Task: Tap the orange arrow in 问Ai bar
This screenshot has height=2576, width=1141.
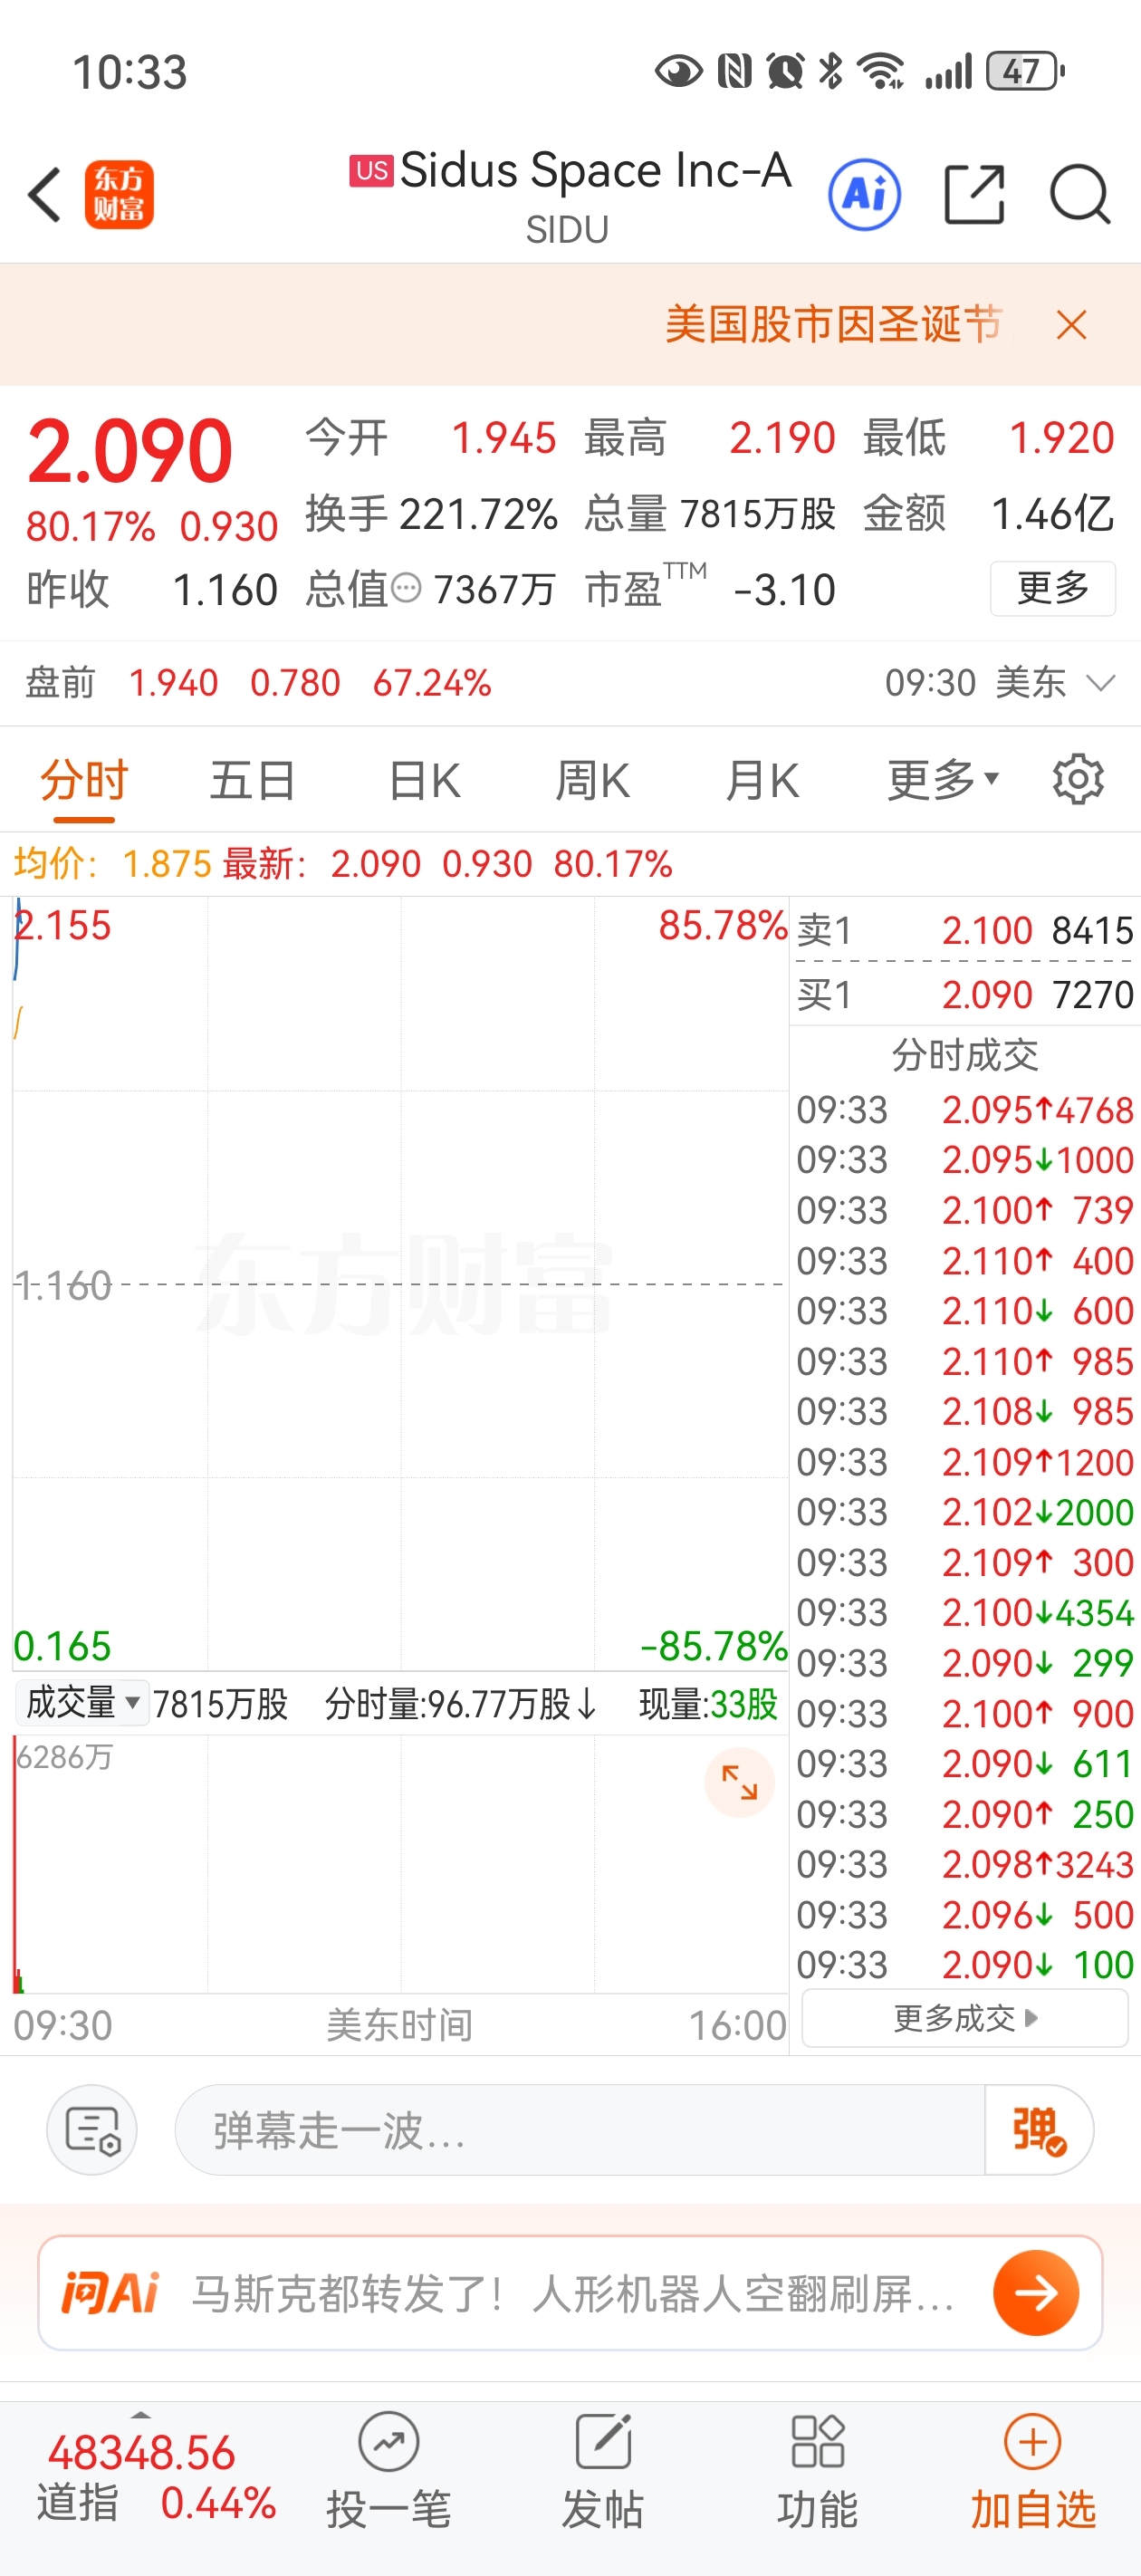Action: point(1035,2292)
